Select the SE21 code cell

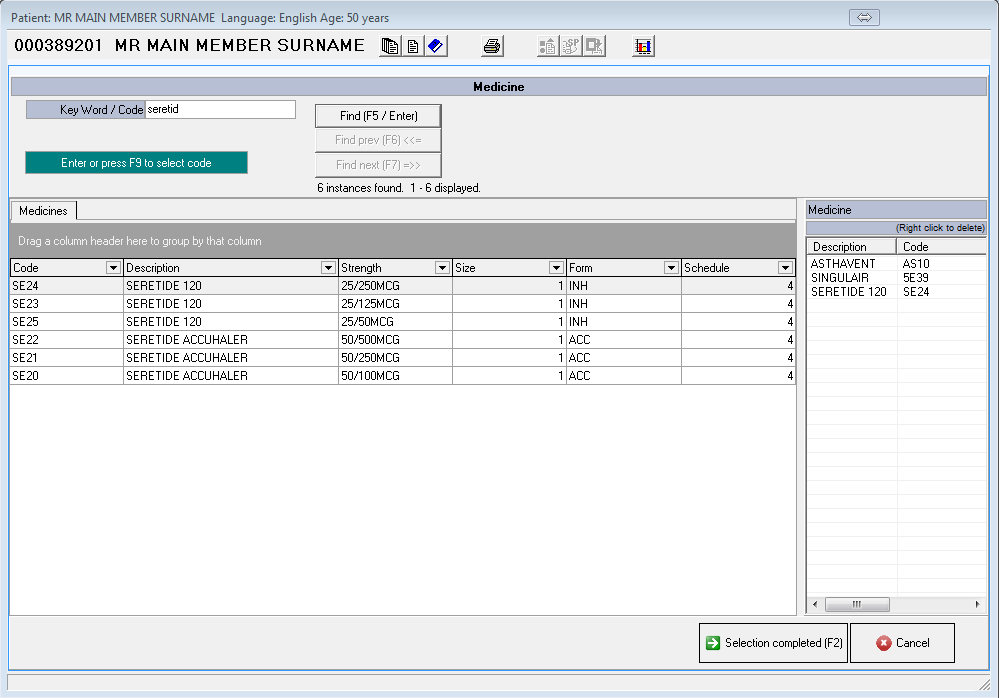66,358
